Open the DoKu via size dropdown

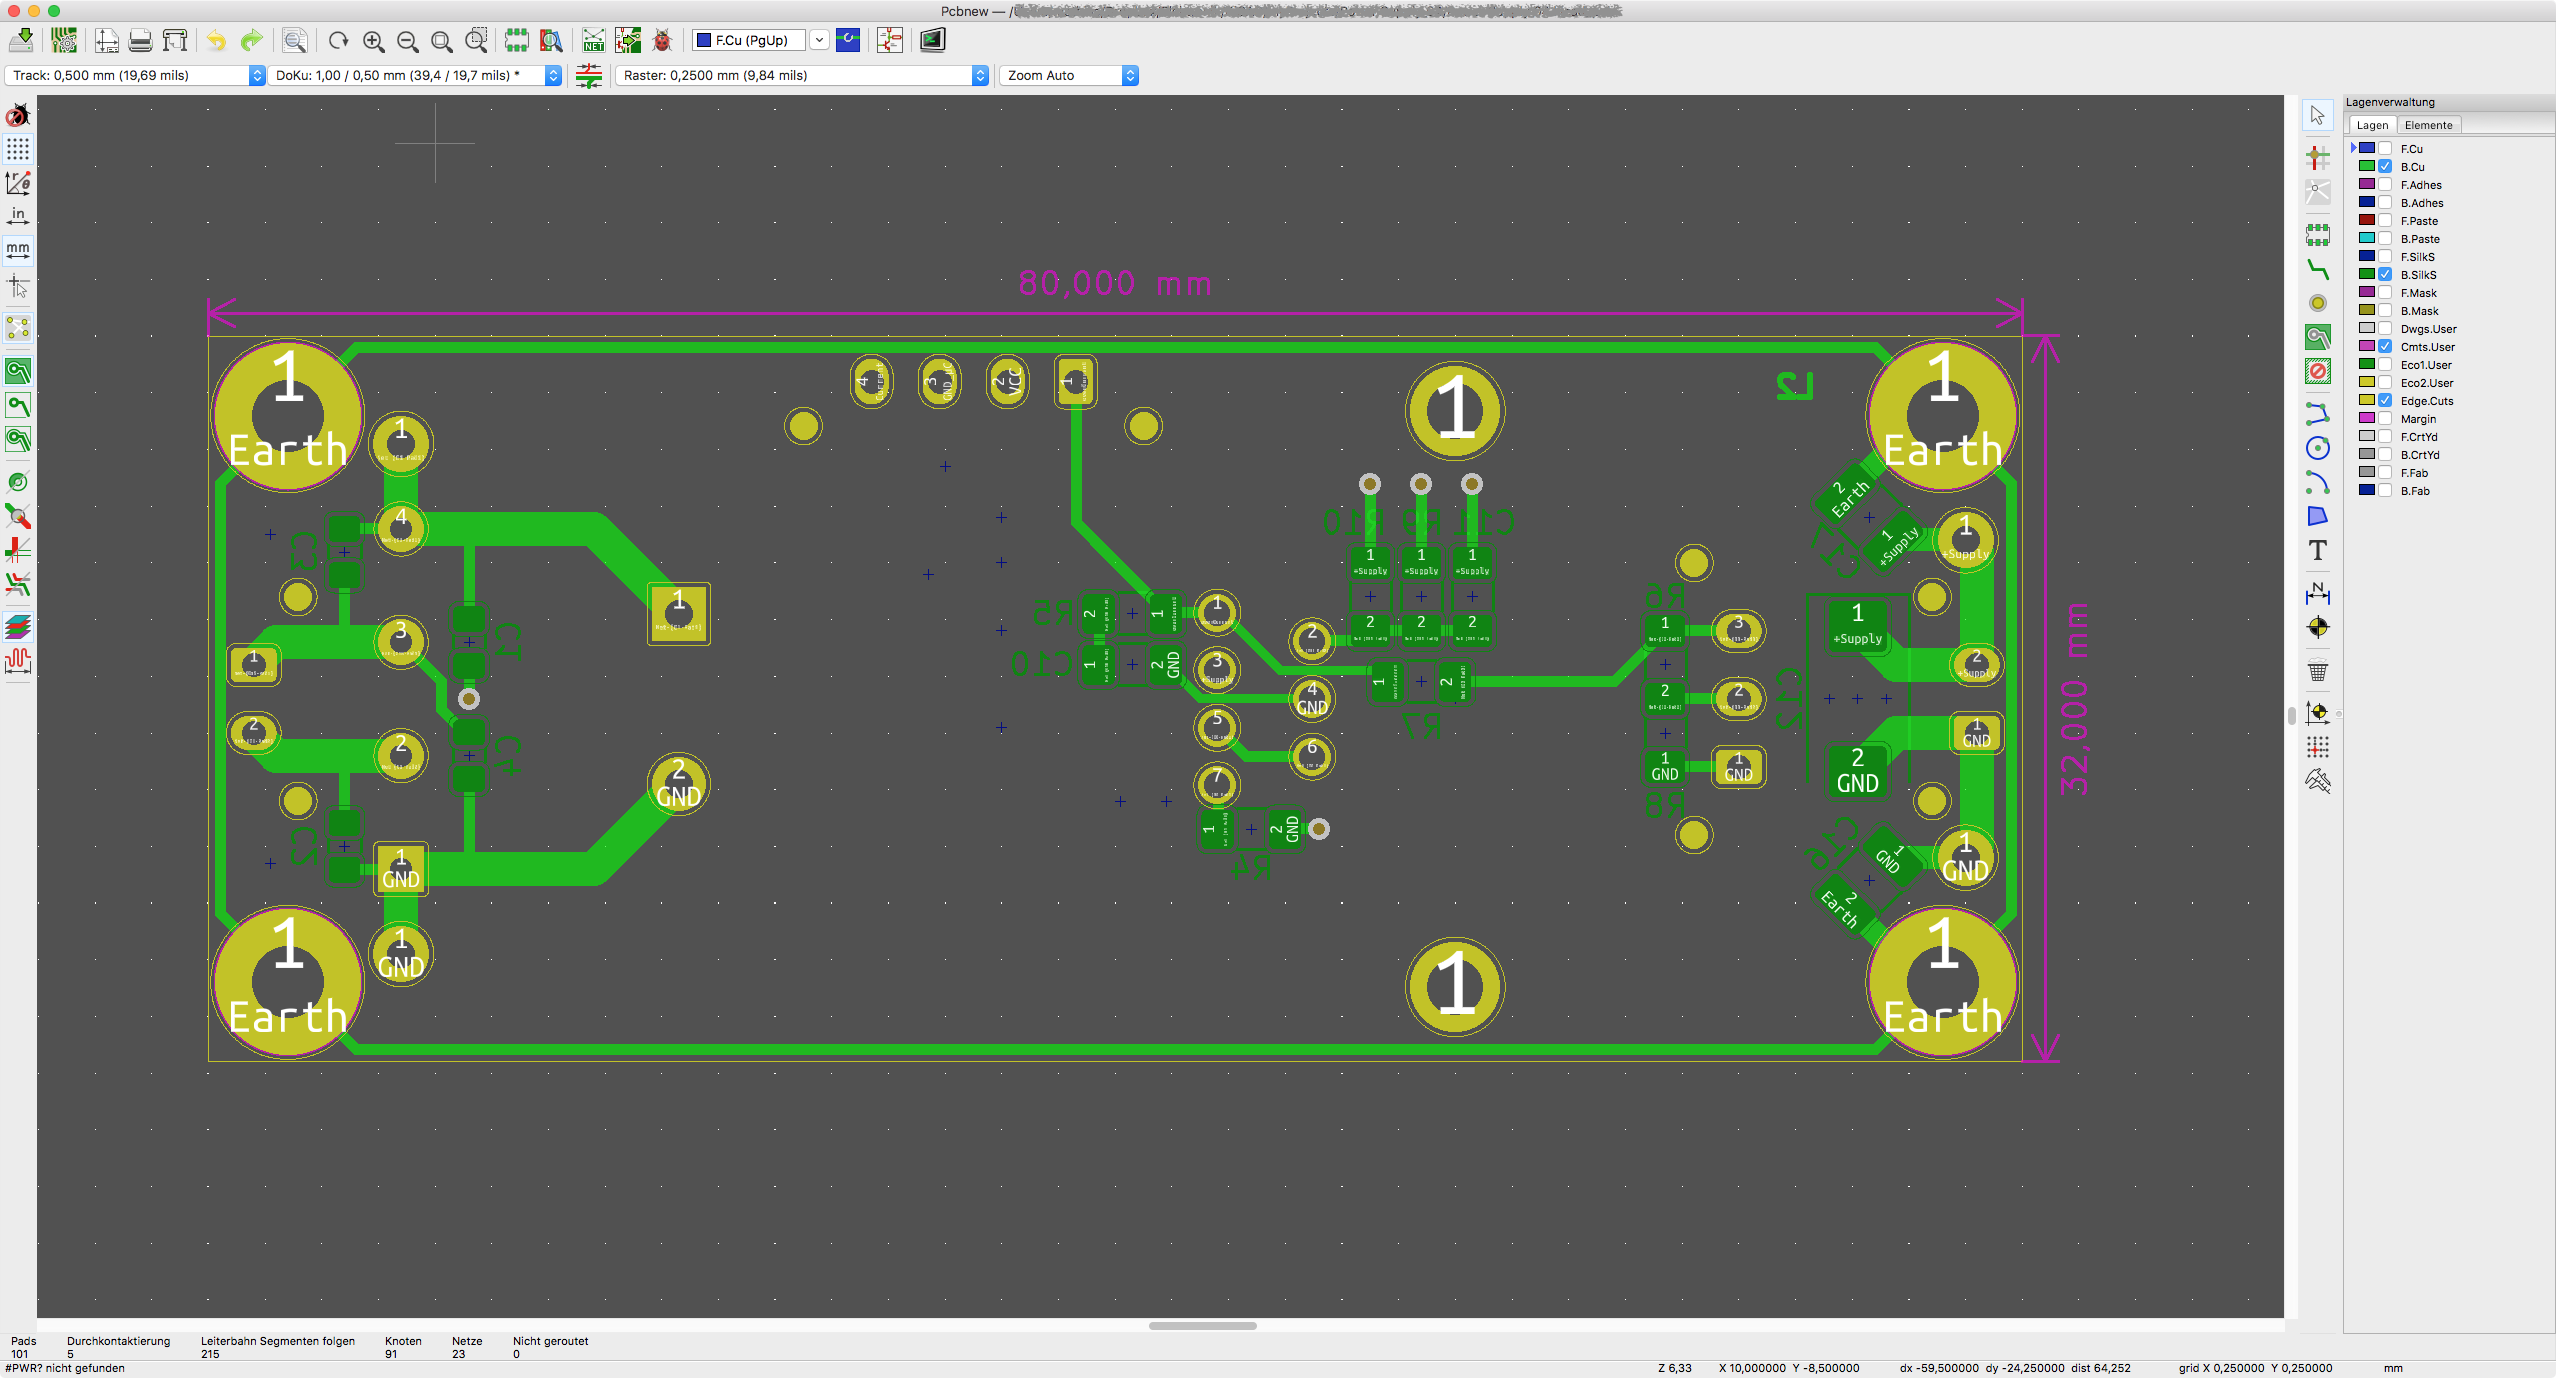415,75
